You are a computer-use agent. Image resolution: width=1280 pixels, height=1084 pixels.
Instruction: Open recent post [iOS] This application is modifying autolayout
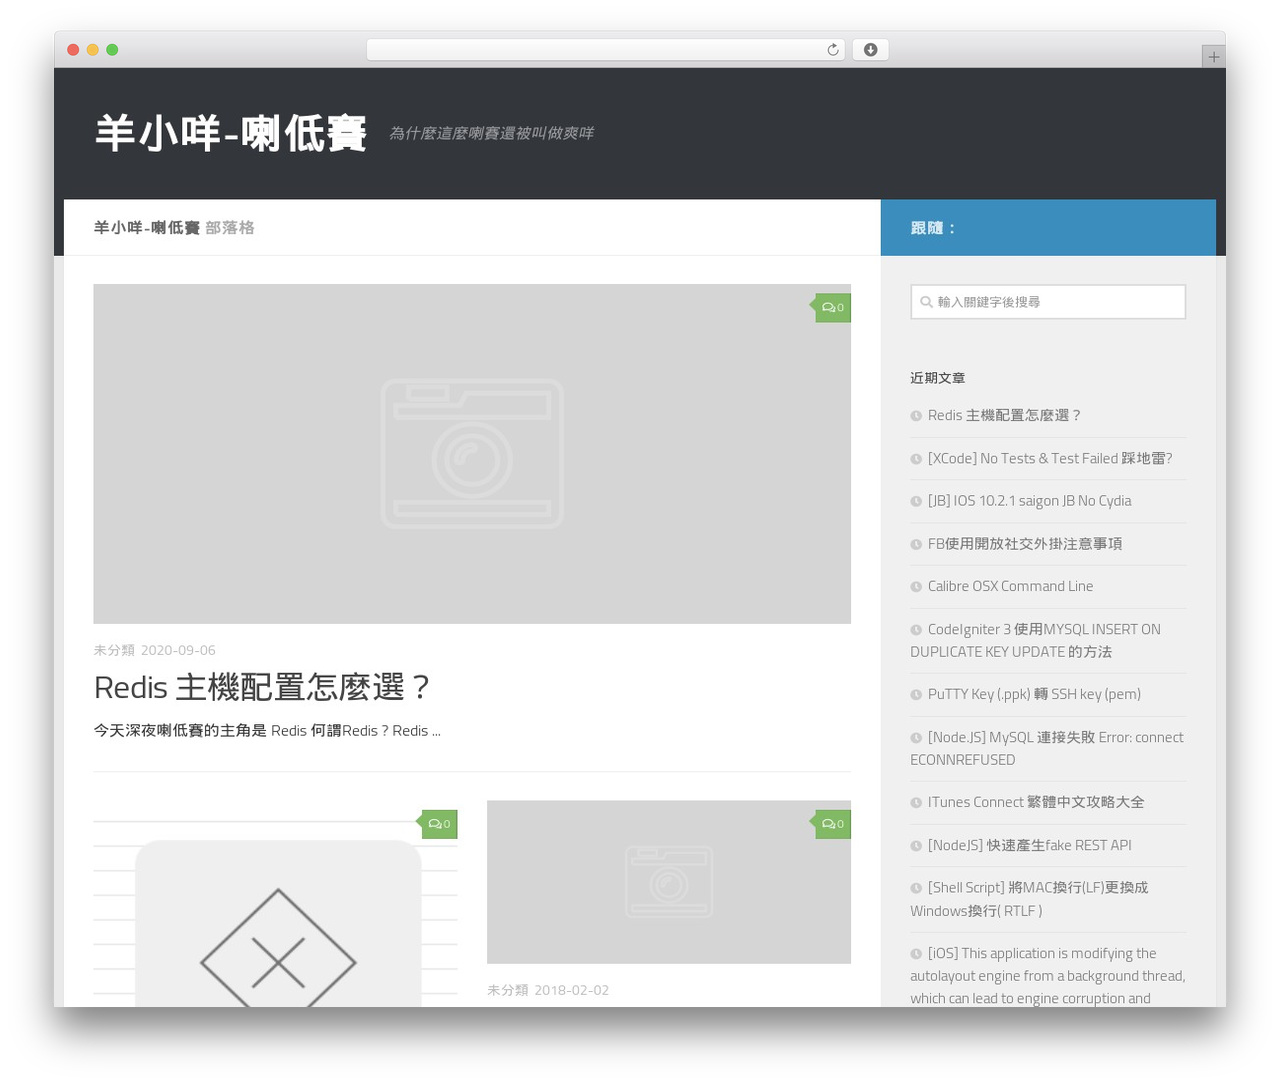[x=1048, y=976]
